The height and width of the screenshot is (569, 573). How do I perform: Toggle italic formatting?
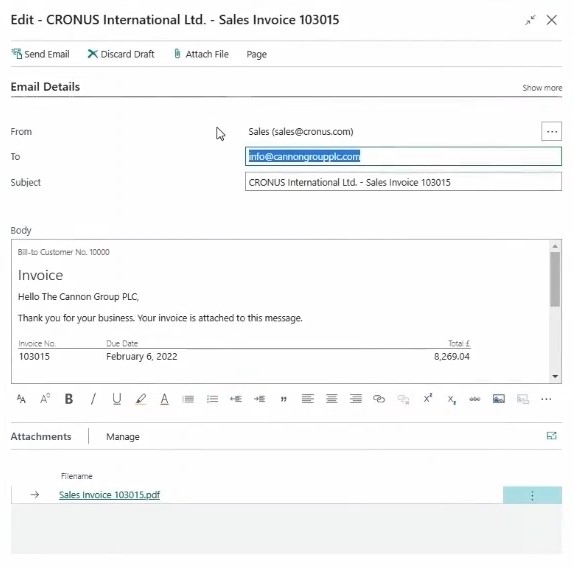coord(93,399)
